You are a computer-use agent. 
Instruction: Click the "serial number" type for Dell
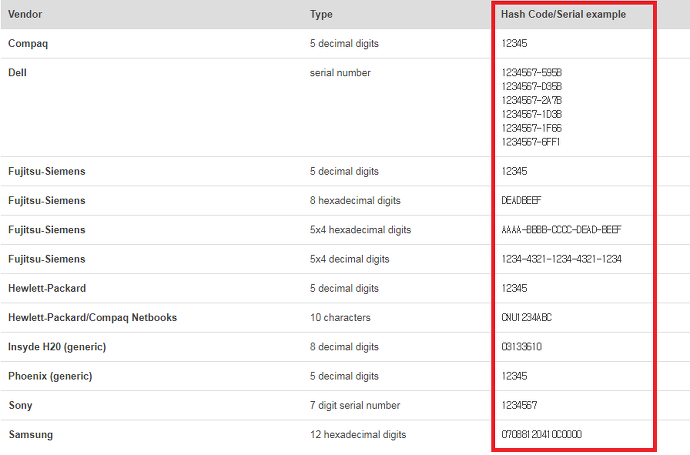pyautogui.click(x=340, y=73)
